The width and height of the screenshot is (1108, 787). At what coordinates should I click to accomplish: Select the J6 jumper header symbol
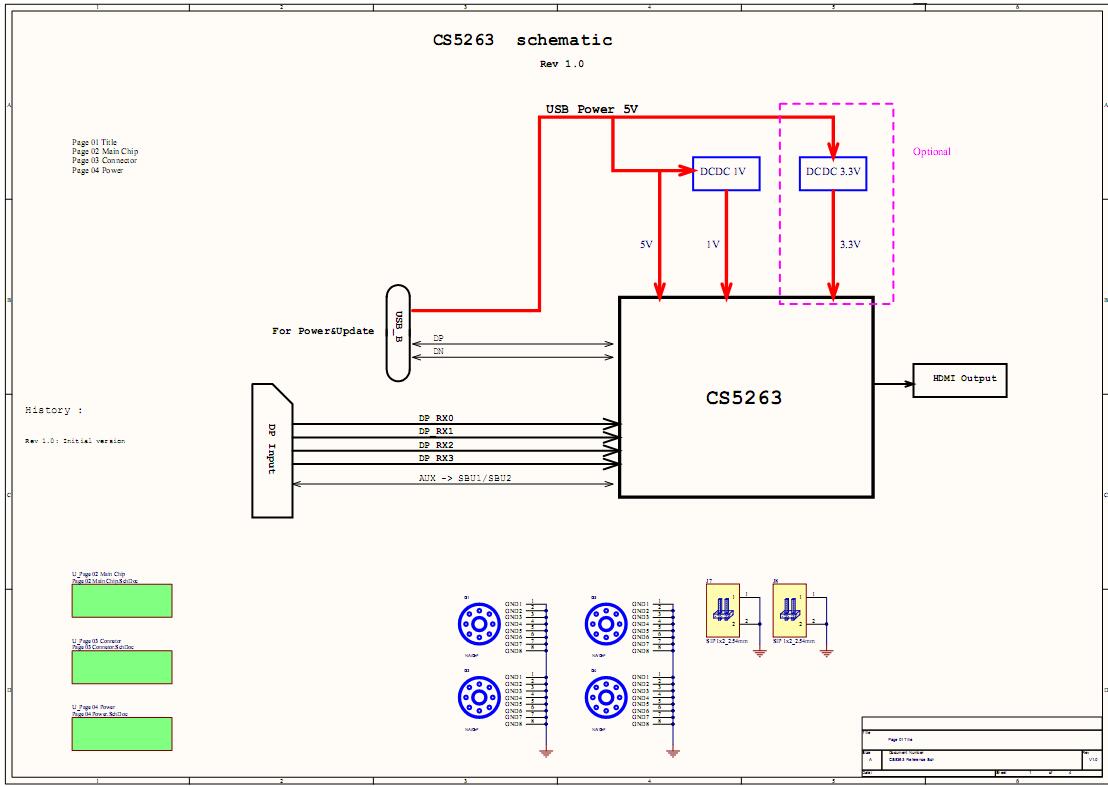pos(789,610)
